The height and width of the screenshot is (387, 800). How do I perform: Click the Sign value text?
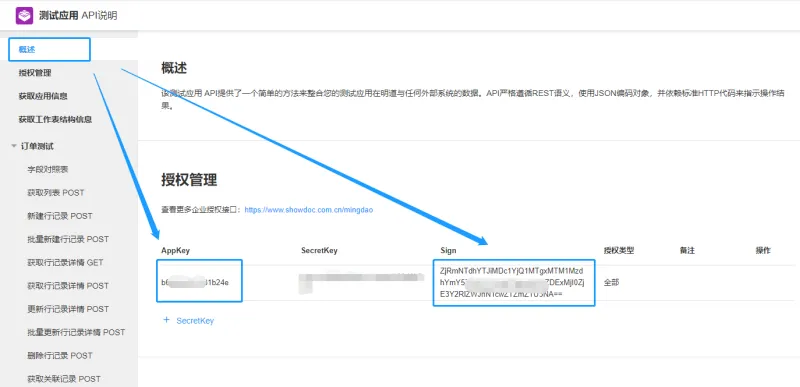512,282
